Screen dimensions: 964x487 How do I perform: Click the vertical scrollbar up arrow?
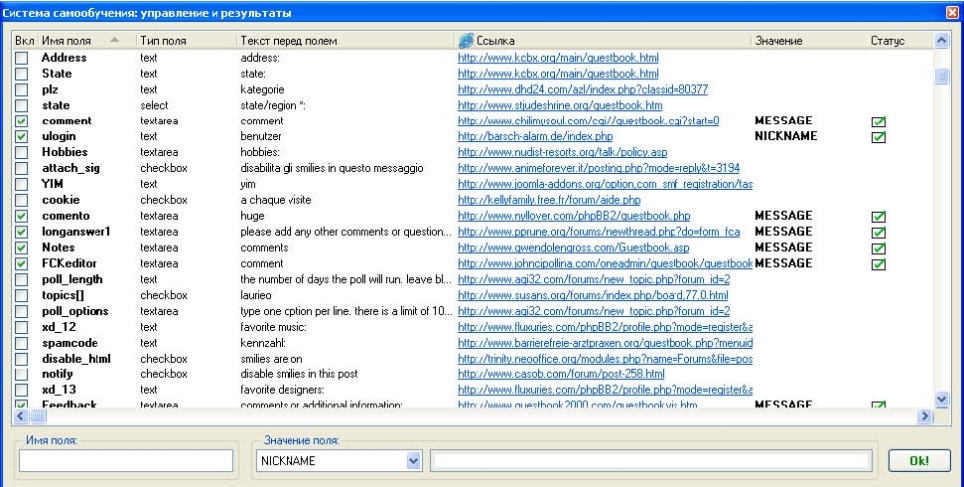coord(941,41)
